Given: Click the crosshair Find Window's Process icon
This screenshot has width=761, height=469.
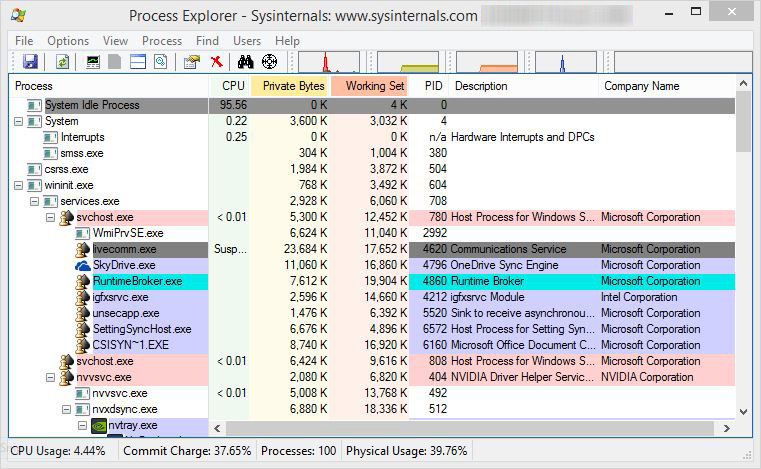Looking at the screenshot, I should [x=269, y=62].
